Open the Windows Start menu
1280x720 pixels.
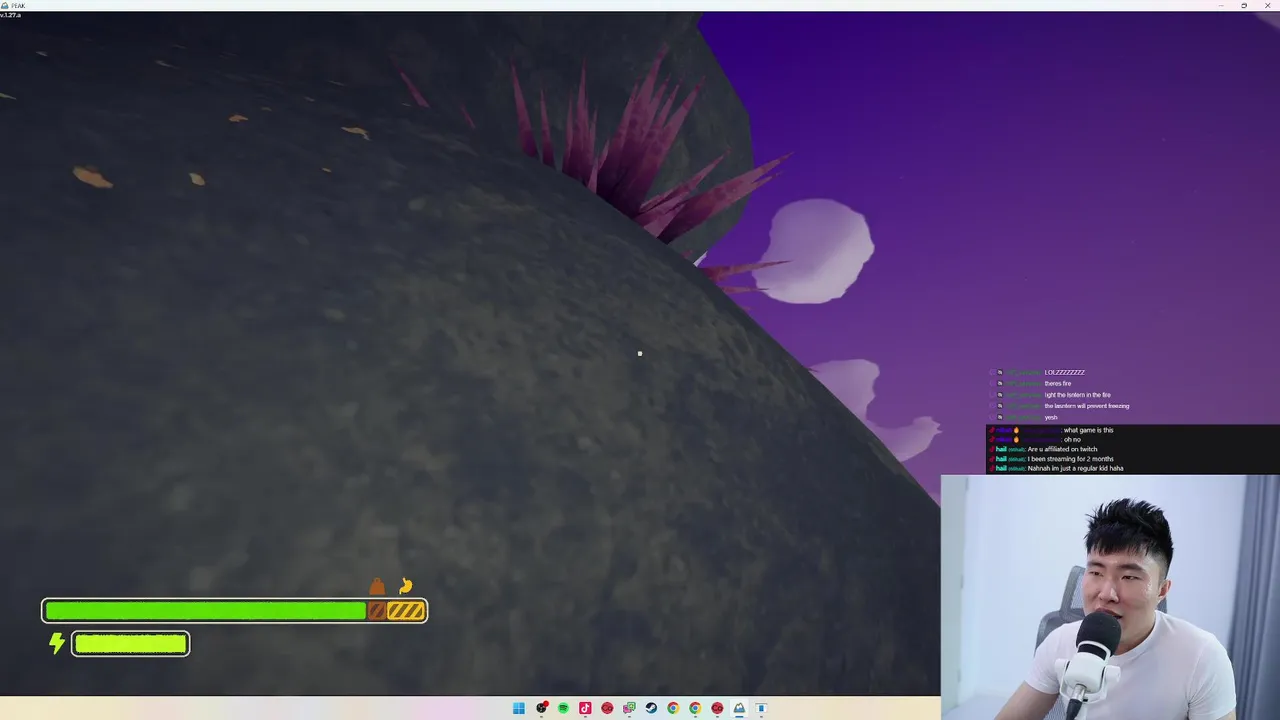coord(519,708)
